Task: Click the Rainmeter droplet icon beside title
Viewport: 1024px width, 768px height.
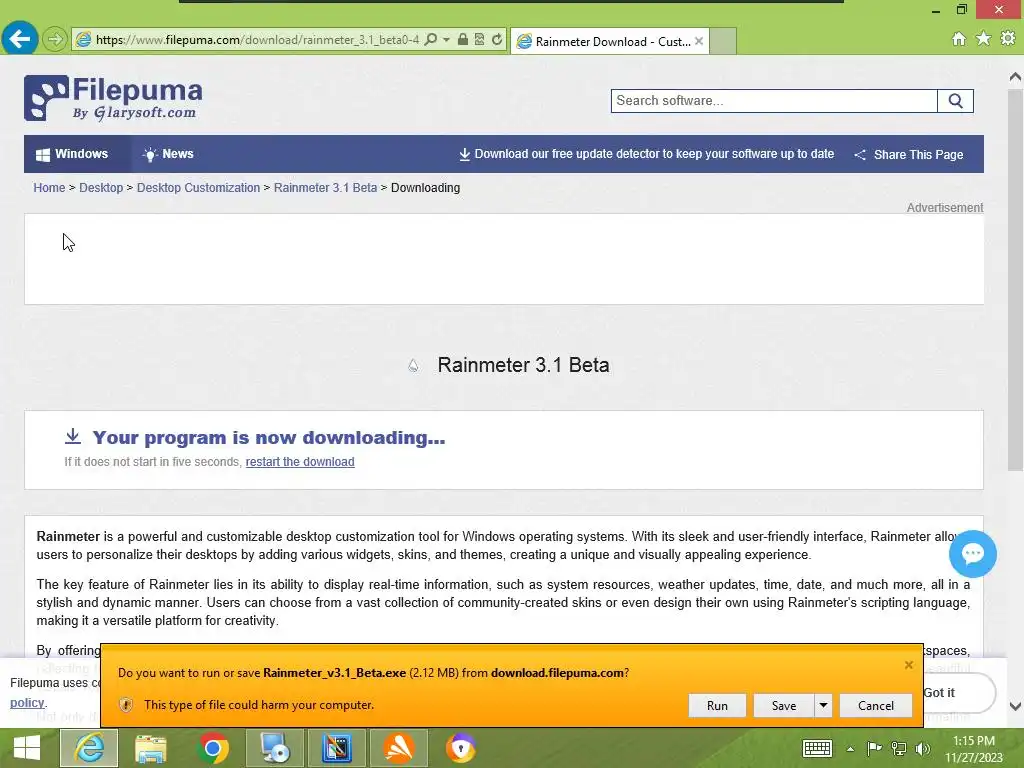Action: point(413,366)
